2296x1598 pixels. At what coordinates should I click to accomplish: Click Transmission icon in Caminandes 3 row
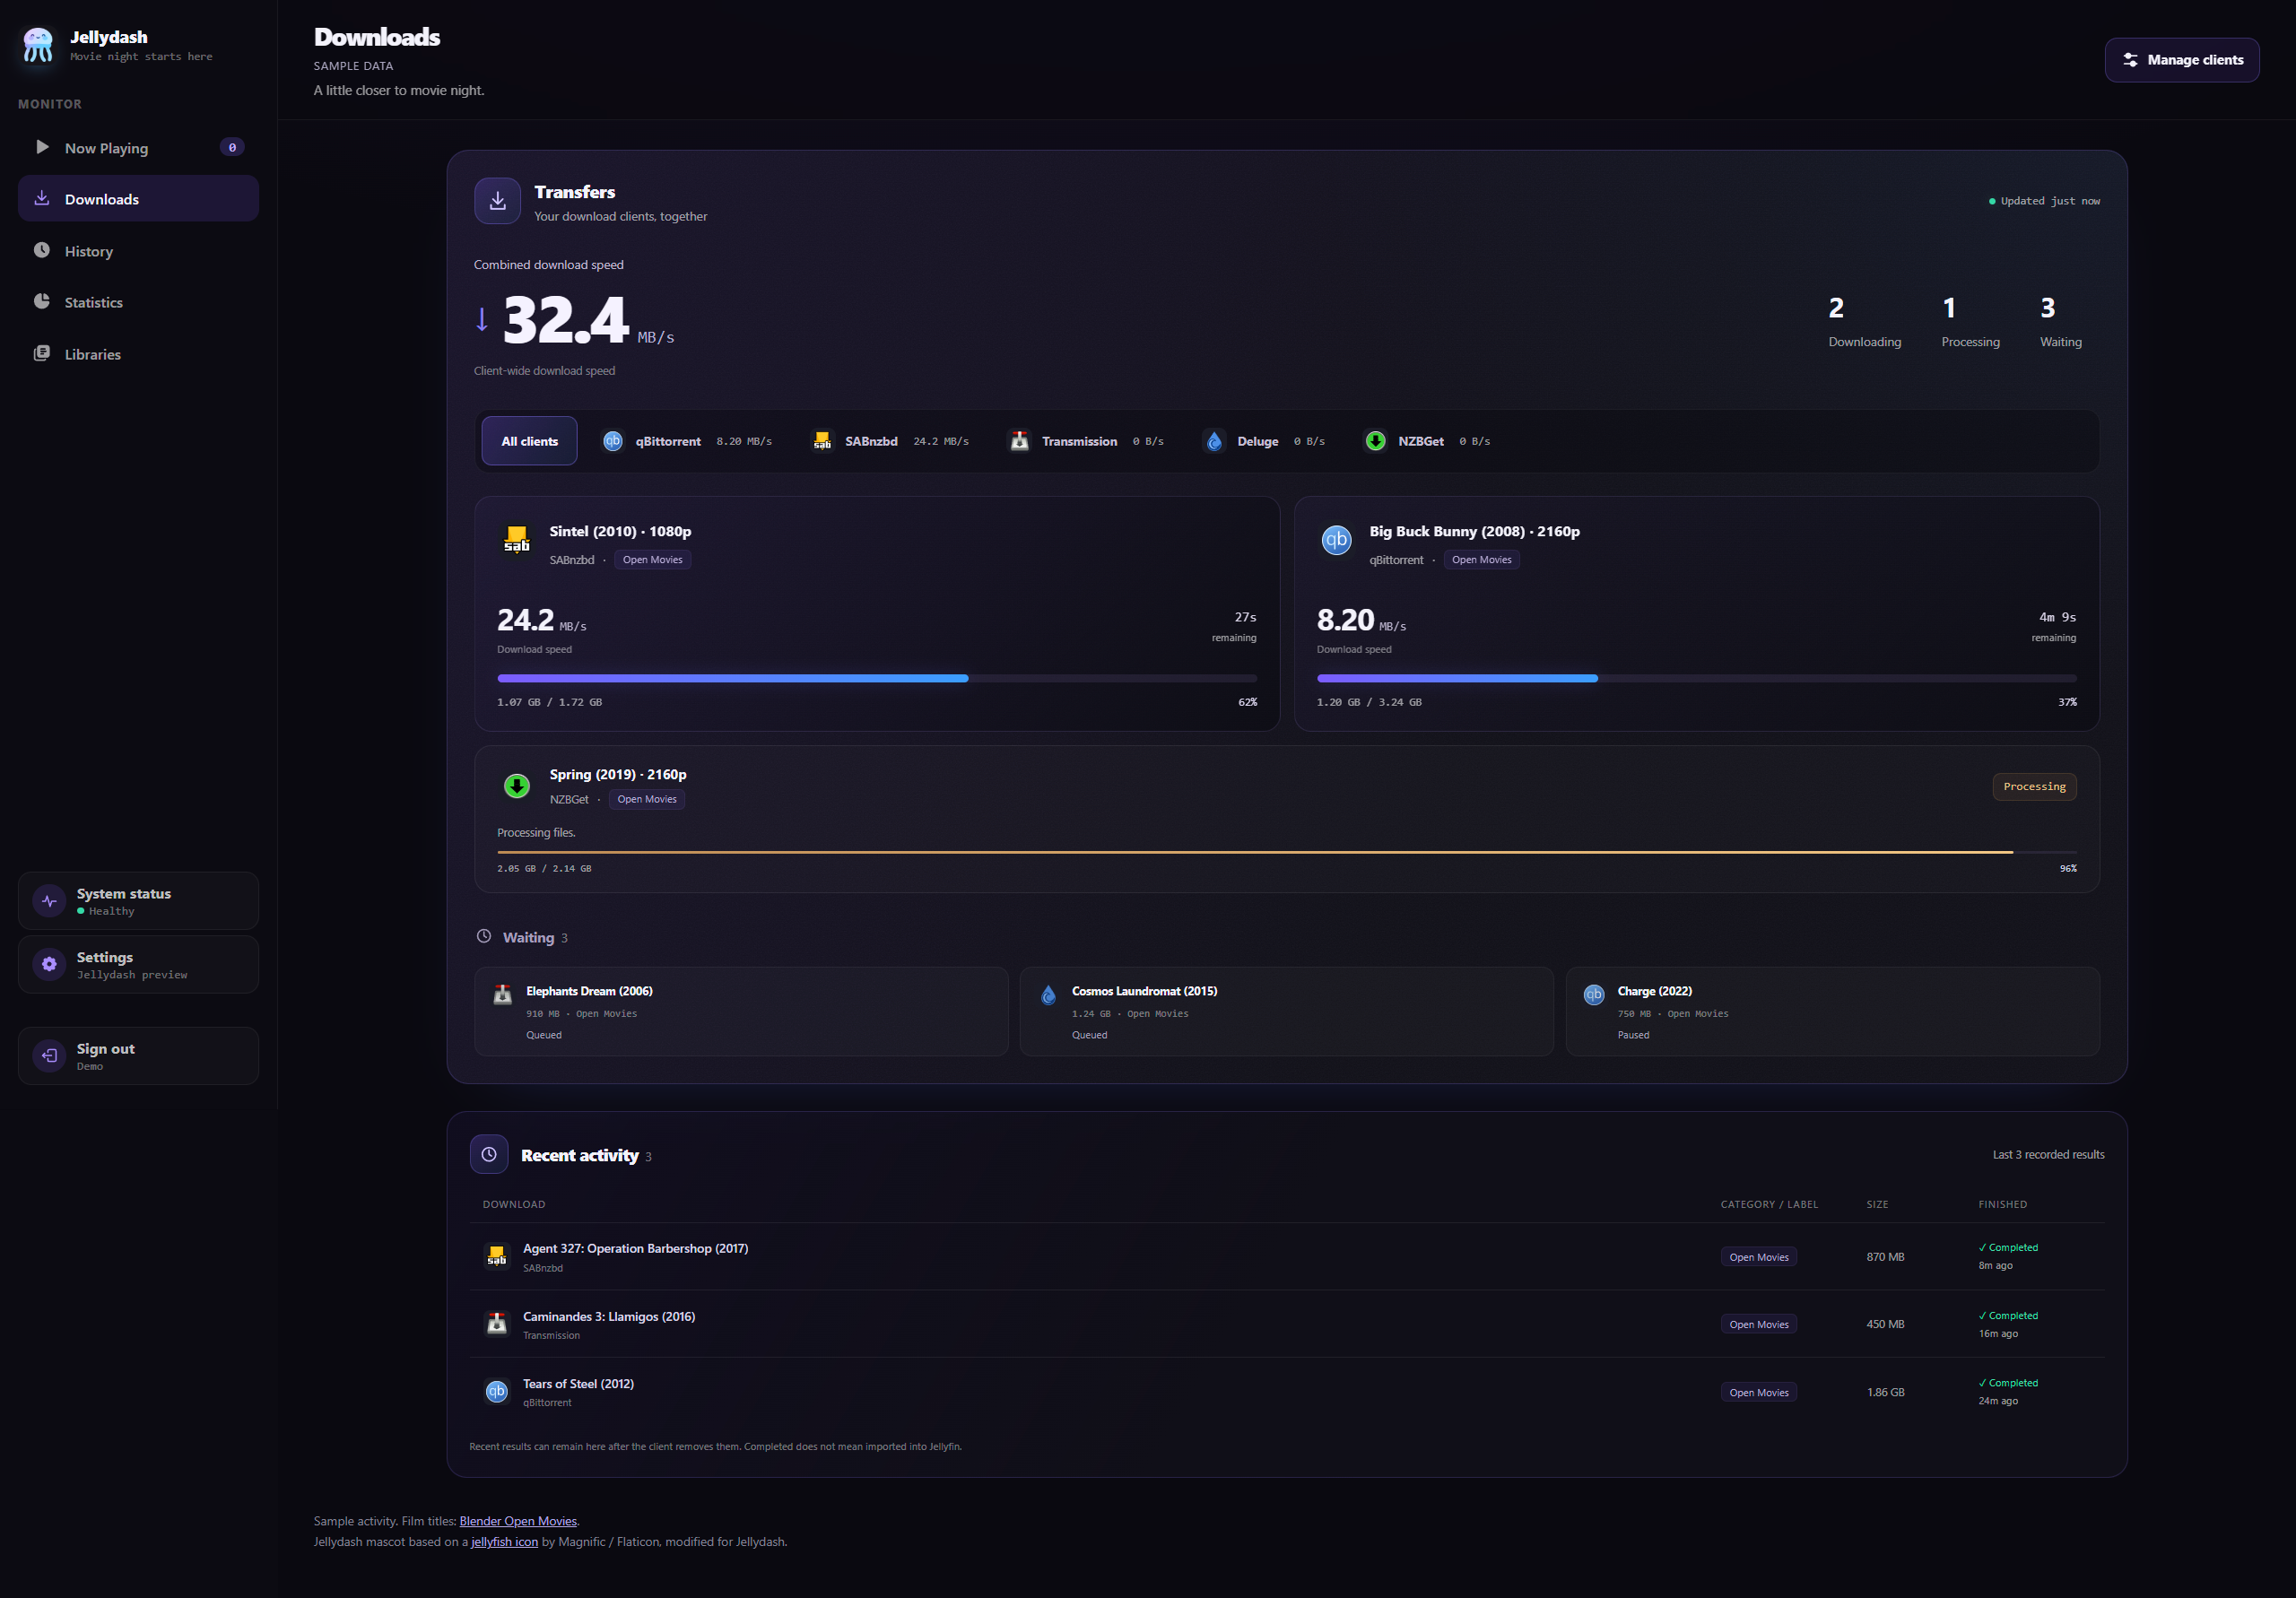(497, 1324)
